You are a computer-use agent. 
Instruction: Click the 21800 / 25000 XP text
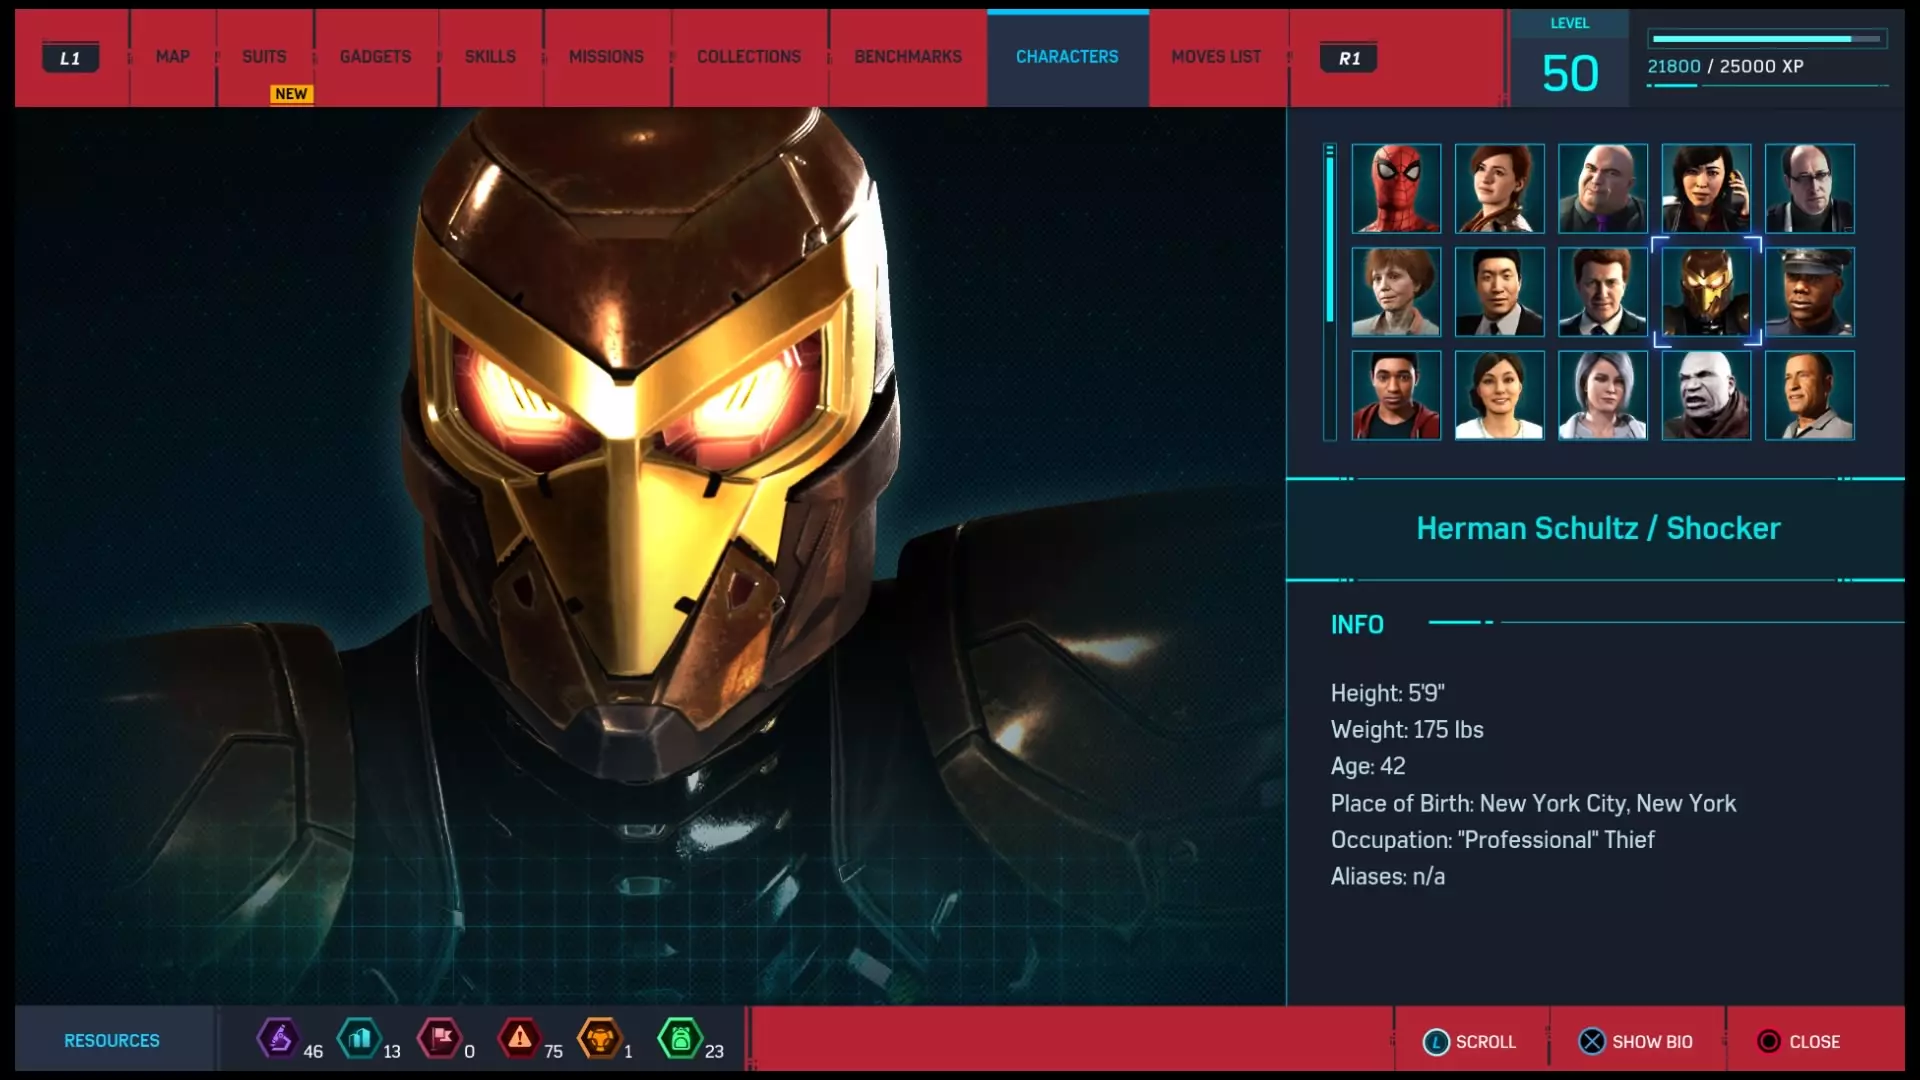coord(1725,67)
